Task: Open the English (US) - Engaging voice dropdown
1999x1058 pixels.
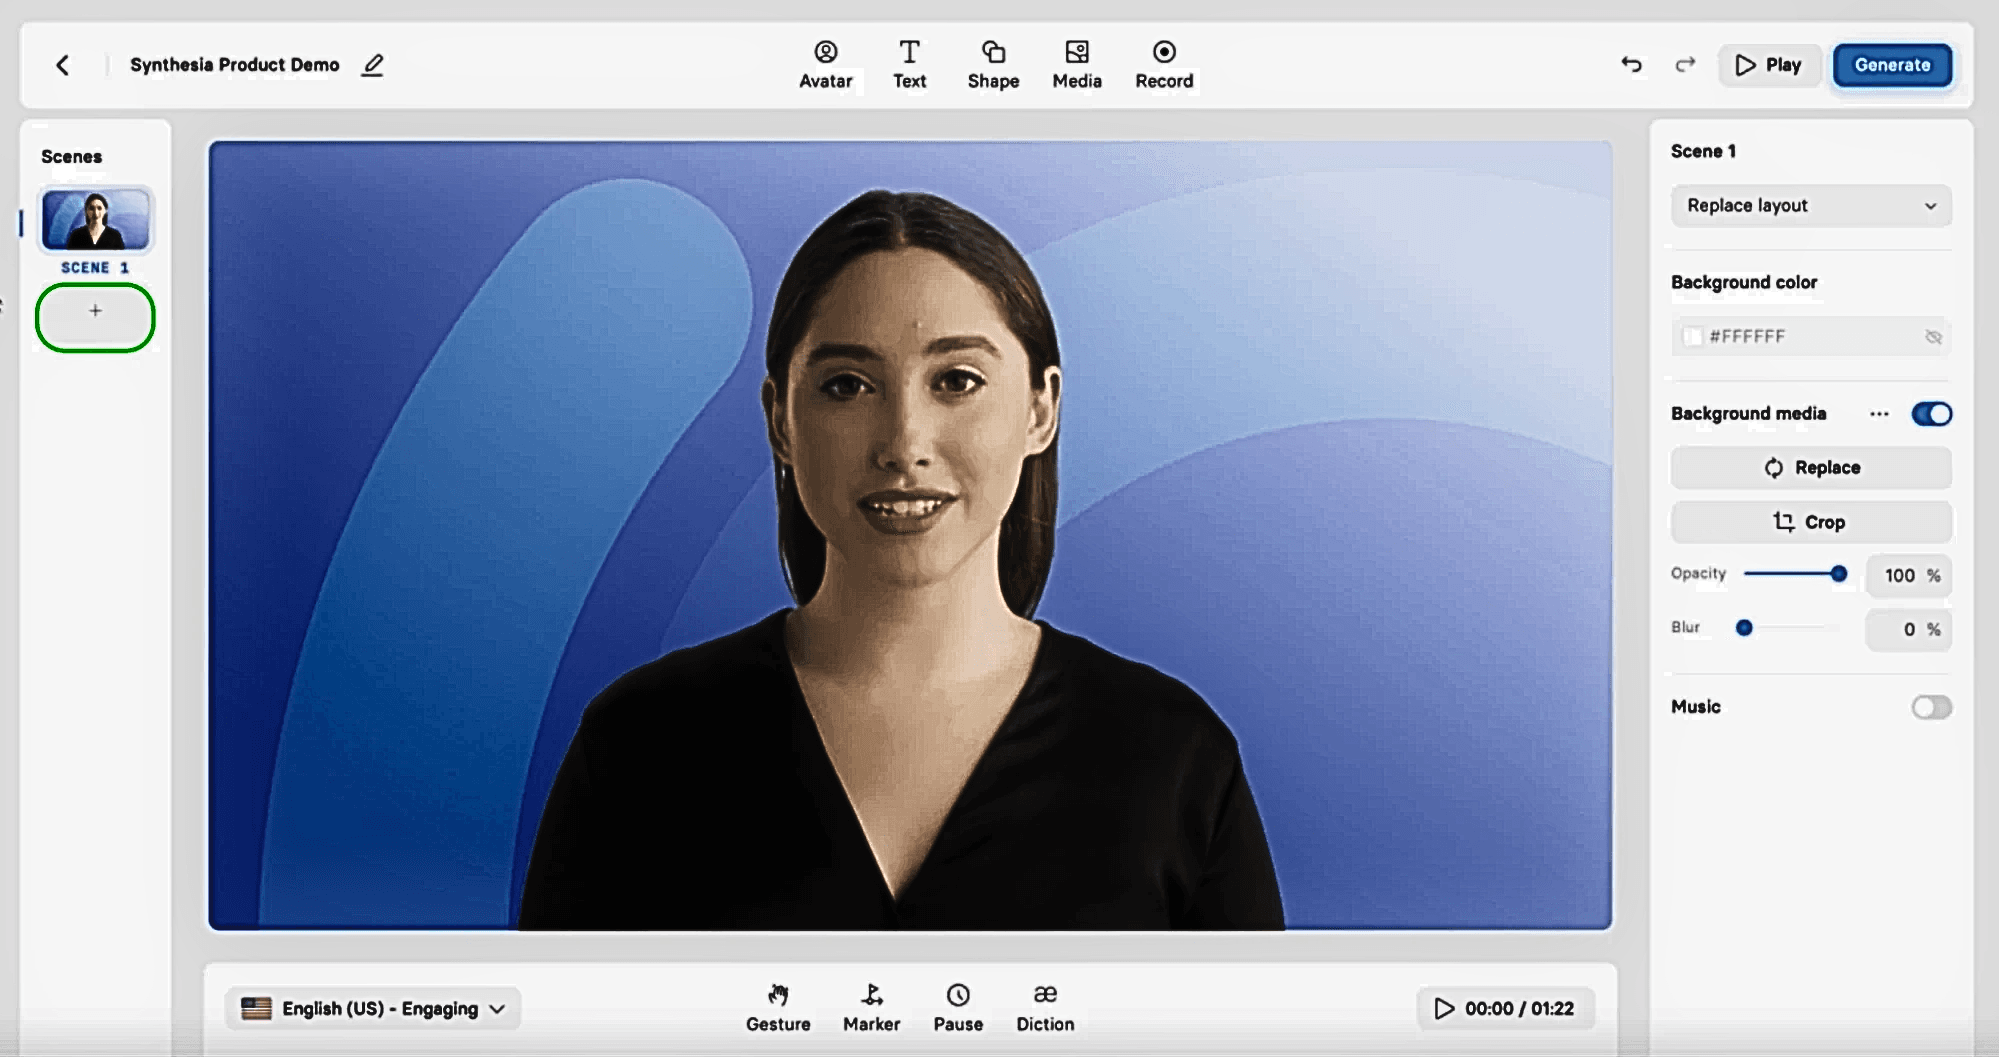Action: pyautogui.click(x=373, y=1008)
